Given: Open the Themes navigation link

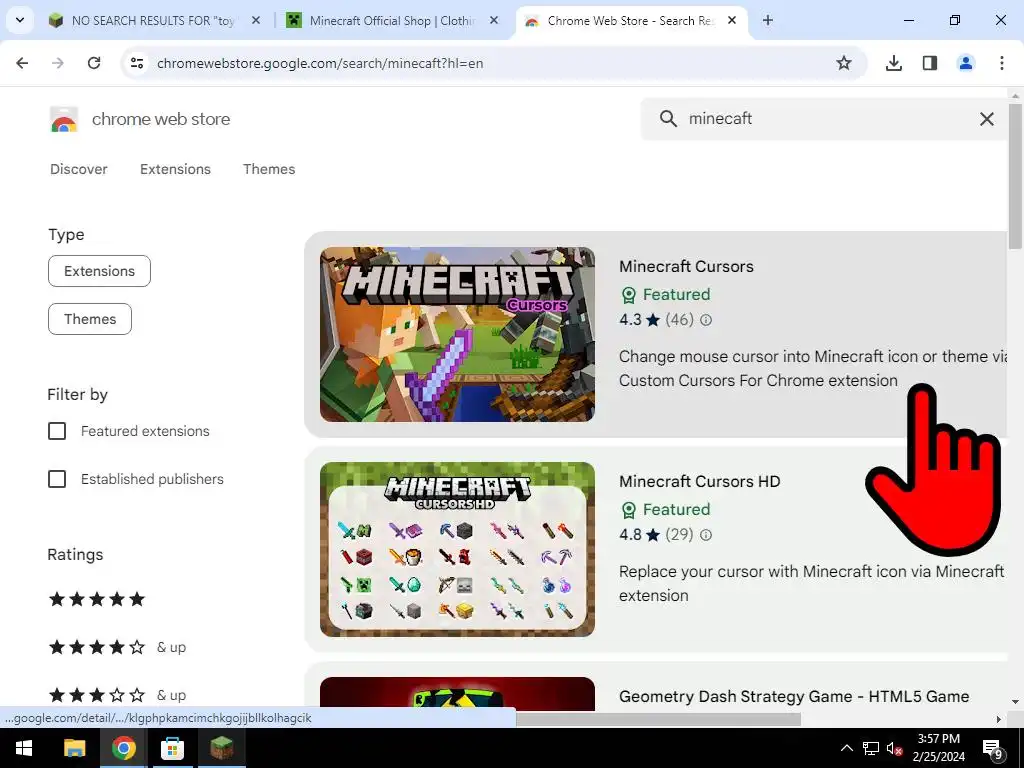Looking at the screenshot, I should [x=269, y=169].
